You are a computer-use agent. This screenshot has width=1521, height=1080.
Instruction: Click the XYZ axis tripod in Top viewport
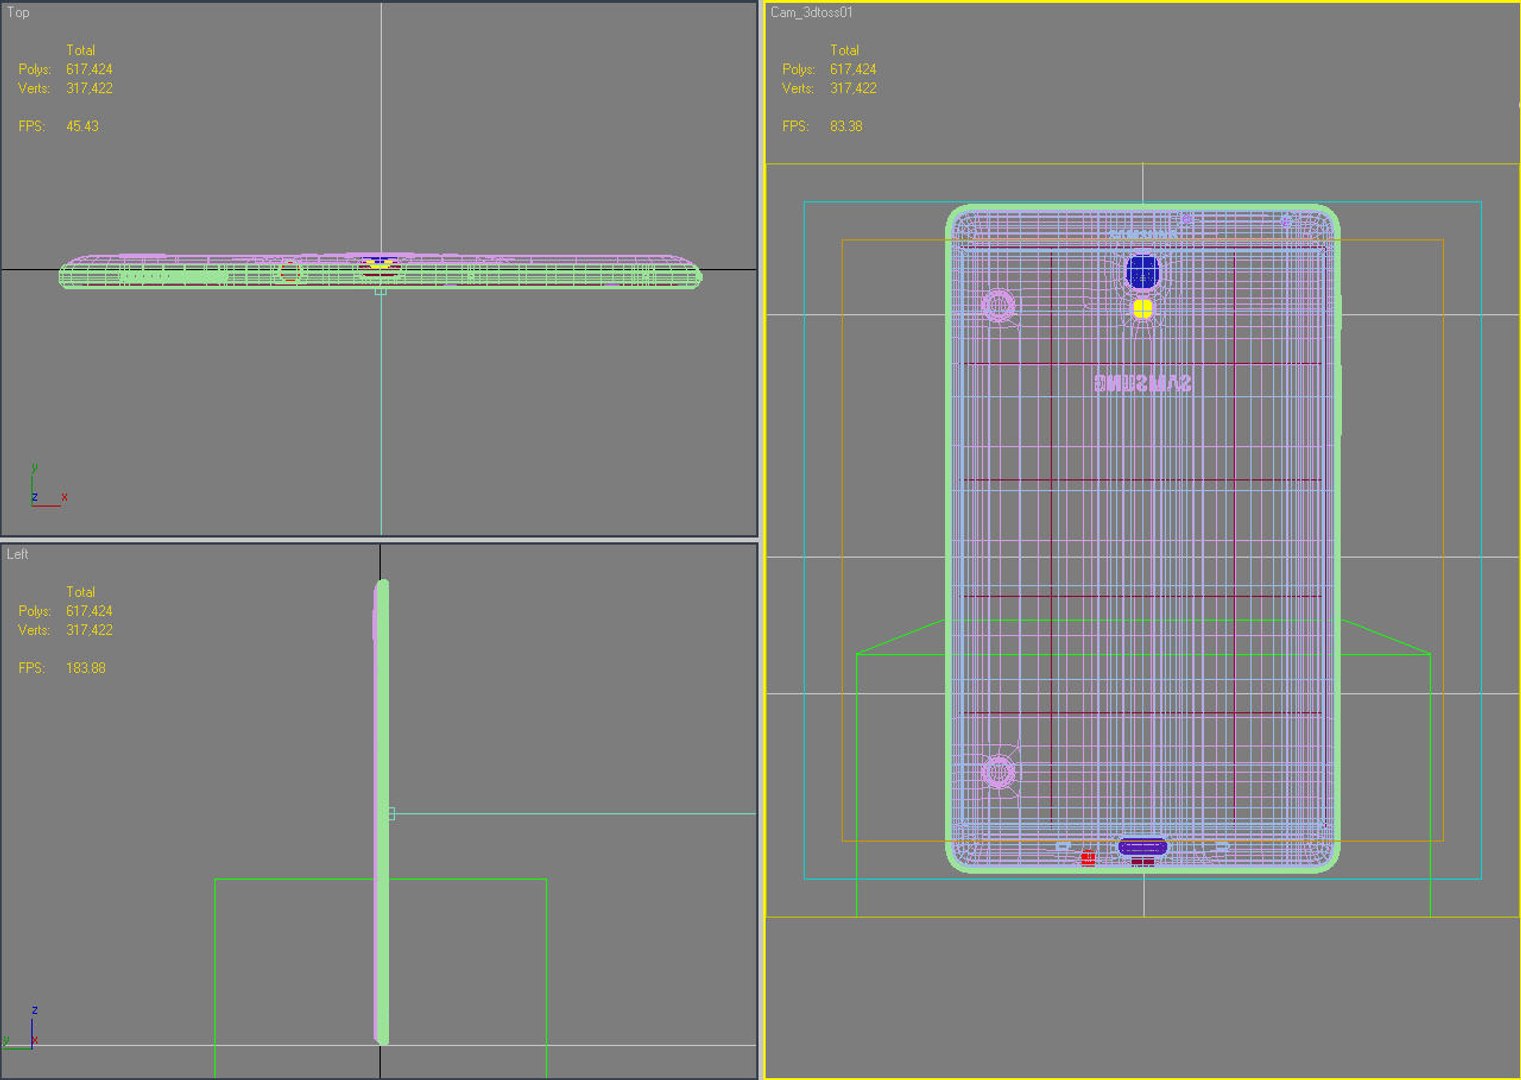47,487
